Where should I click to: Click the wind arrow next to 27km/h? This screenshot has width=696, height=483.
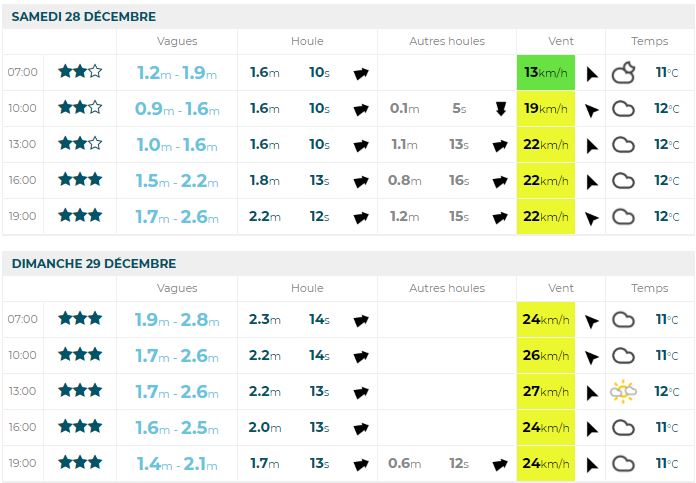click(x=591, y=392)
